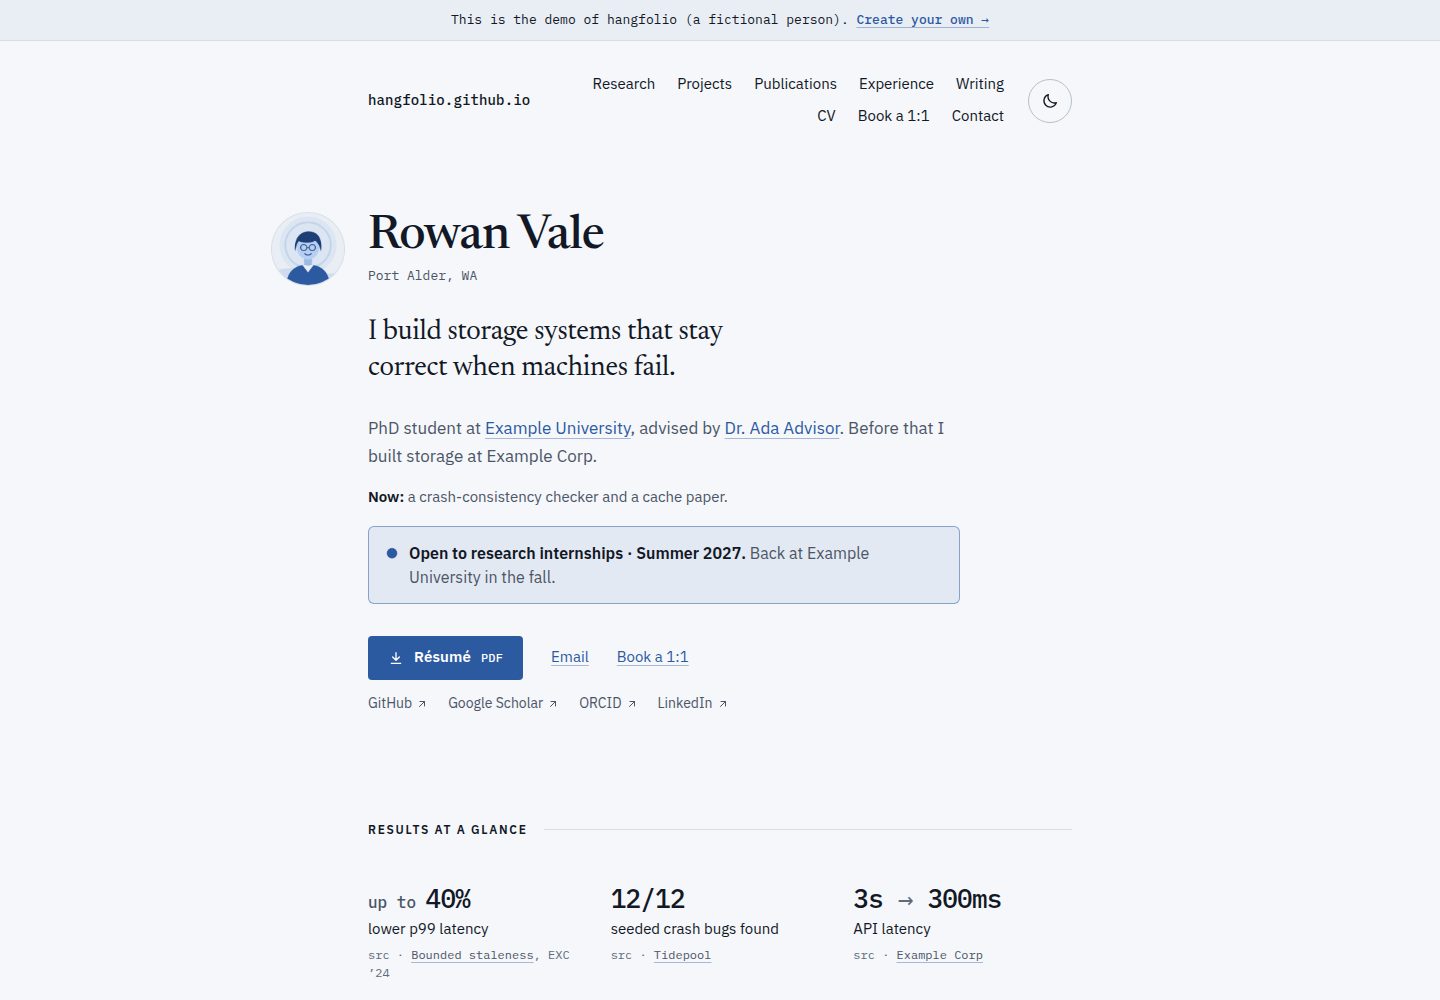
Task: Click the Email link beside Résumé
Action: 570,657
